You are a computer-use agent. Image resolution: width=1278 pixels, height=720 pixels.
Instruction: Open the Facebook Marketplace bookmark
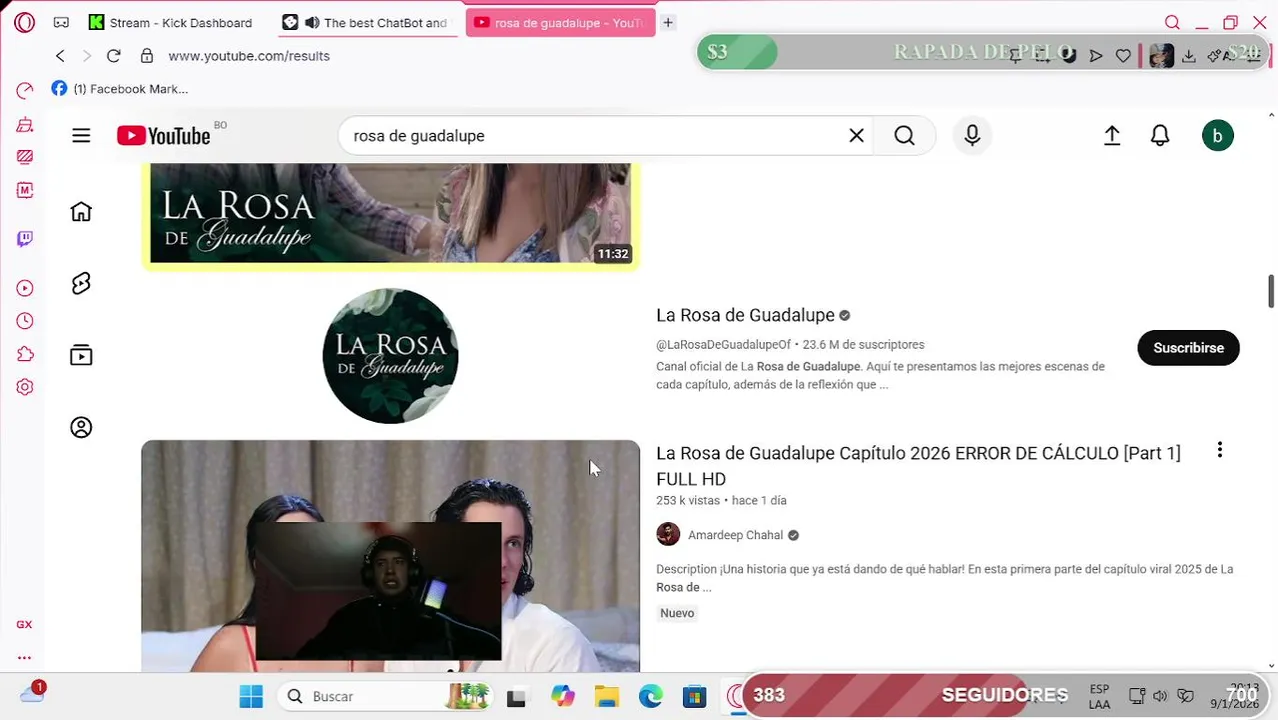coord(120,89)
